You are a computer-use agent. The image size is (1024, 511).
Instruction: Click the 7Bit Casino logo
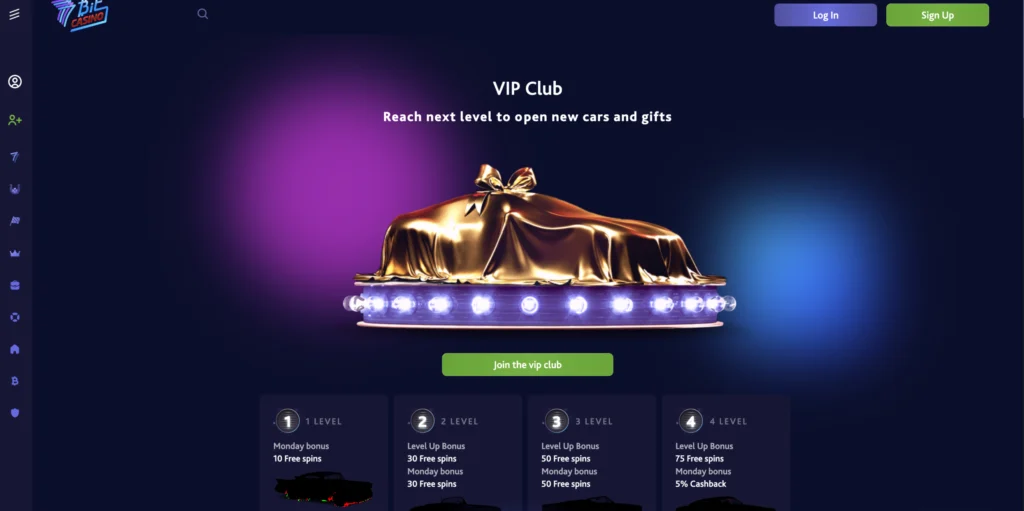80,14
